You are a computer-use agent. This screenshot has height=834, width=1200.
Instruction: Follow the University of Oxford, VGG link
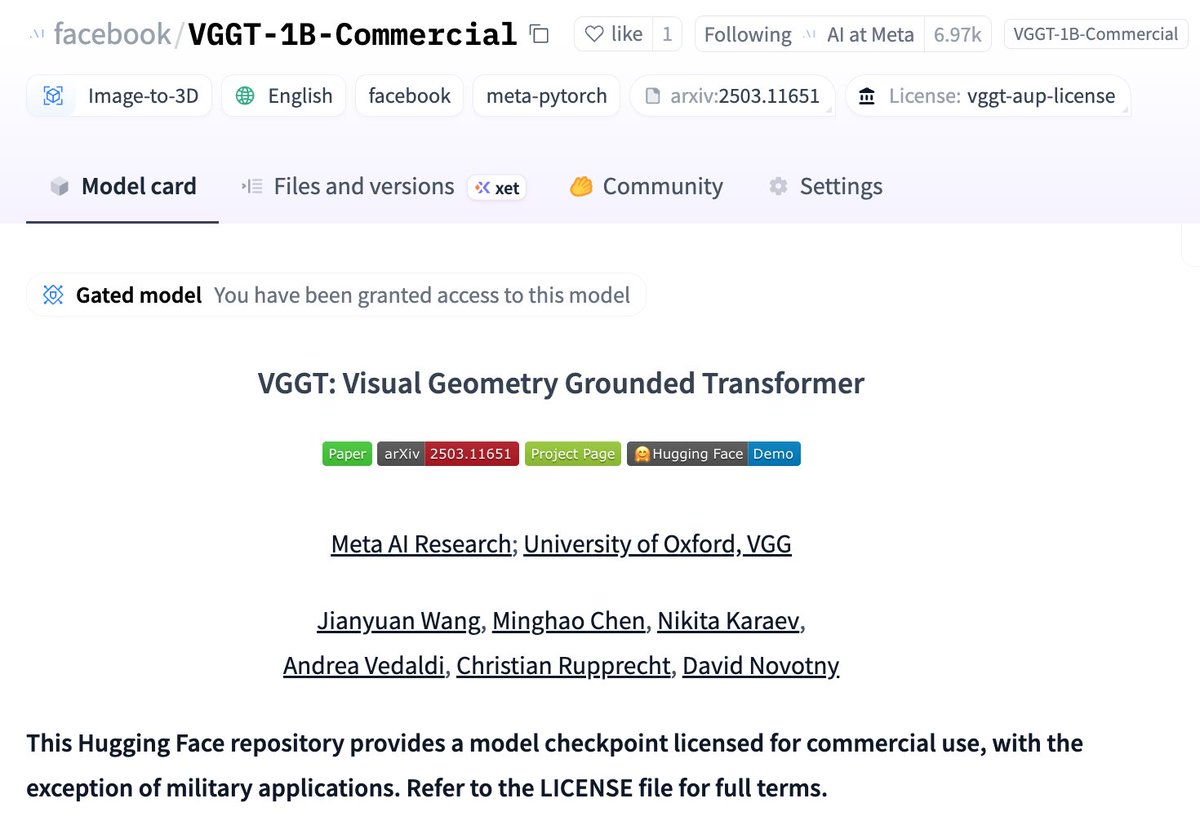pyautogui.click(x=657, y=544)
